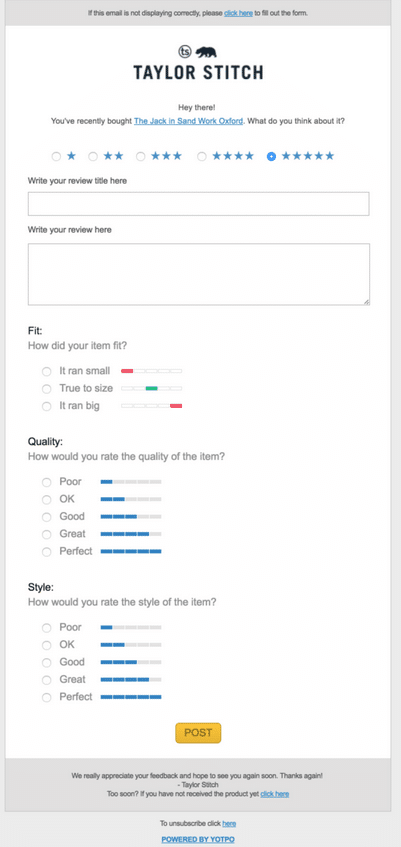
Task: Choose the three-star rating radio button
Action: click(141, 157)
